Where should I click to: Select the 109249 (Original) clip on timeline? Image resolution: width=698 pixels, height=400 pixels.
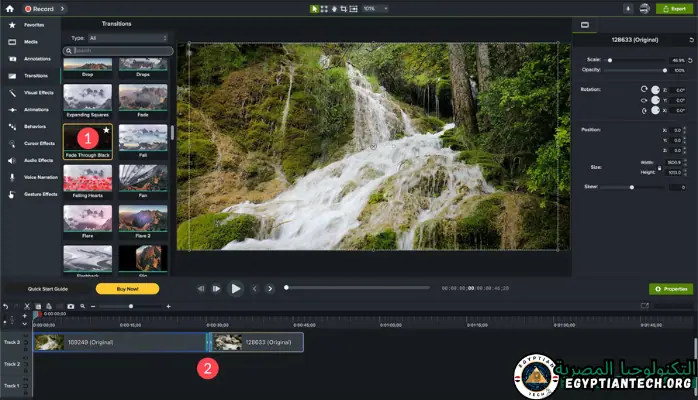(119, 342)
